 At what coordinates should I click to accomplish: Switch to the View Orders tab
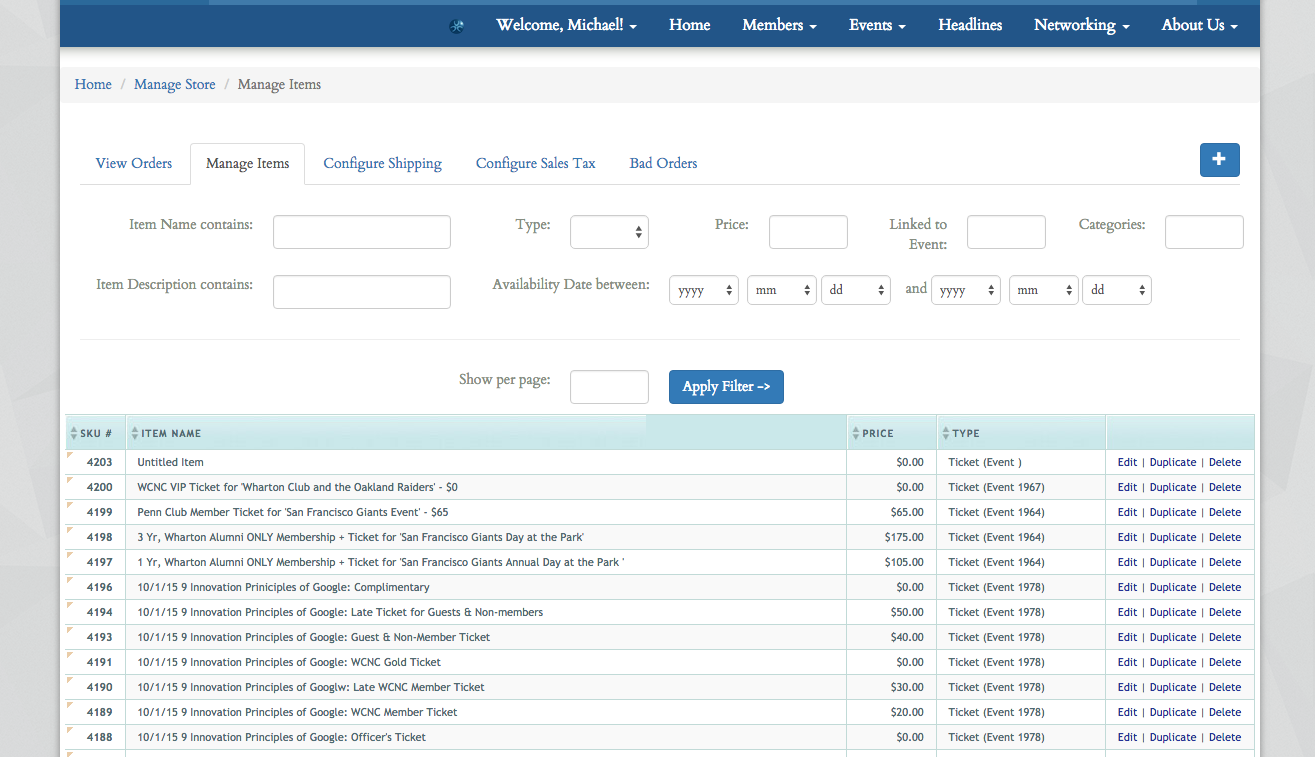click(x=134, y=163)
